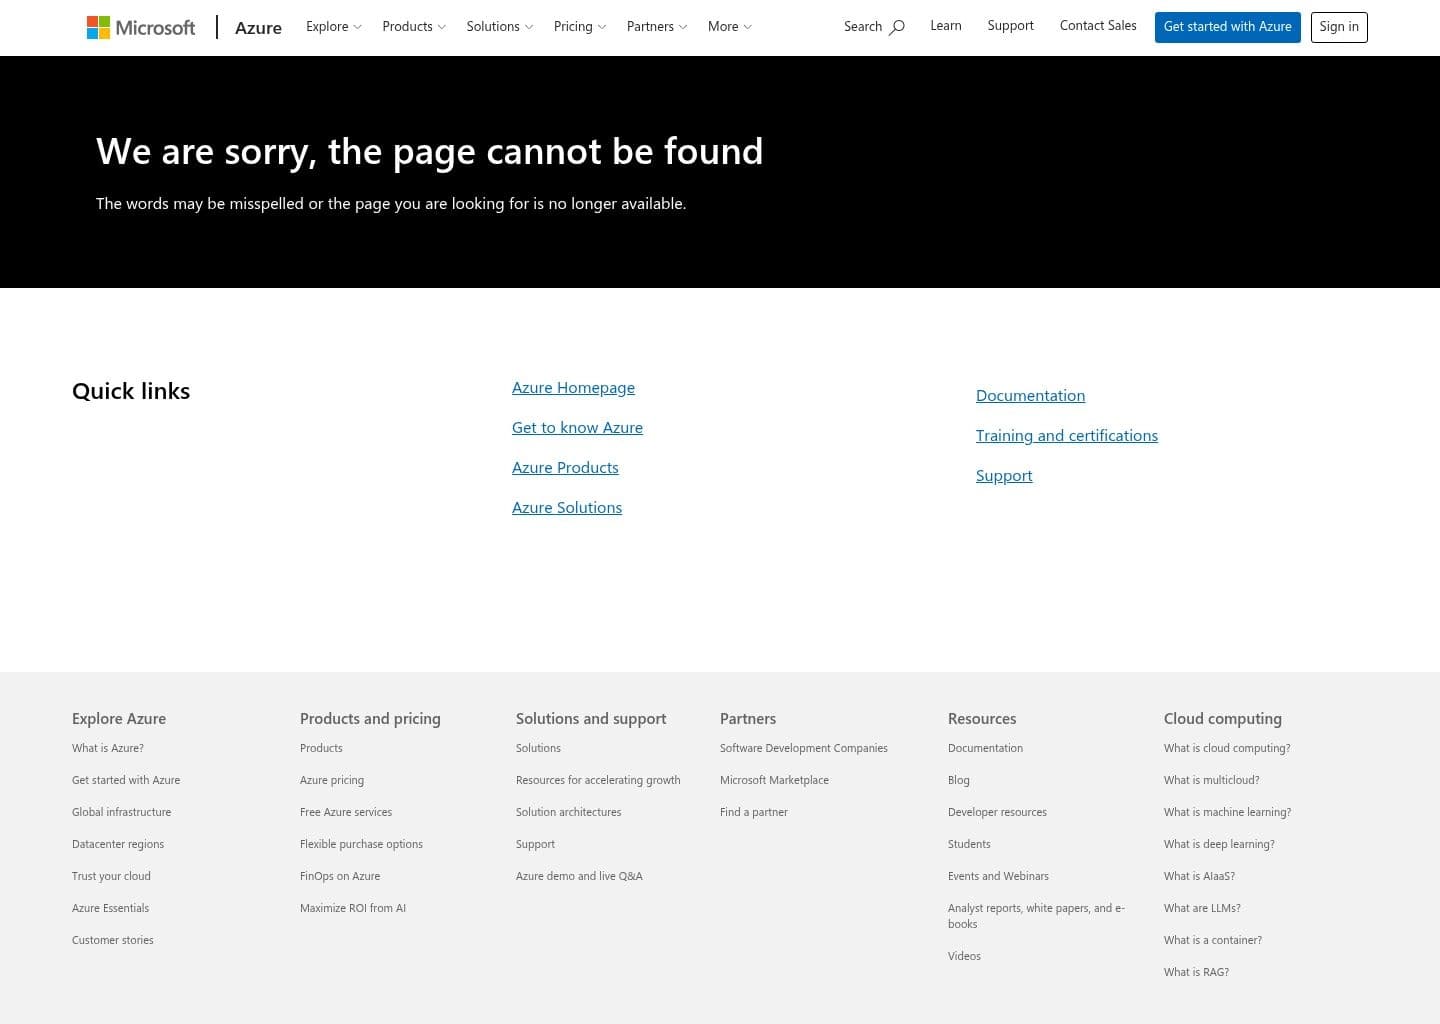The image size is (1440, 1024).
Task: Click What are LLMs? link
Action: [x=1202, y=908]
